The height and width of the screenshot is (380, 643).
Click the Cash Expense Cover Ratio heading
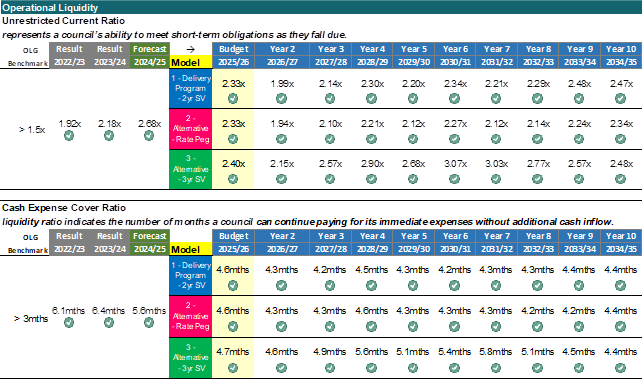click(64, 208)
